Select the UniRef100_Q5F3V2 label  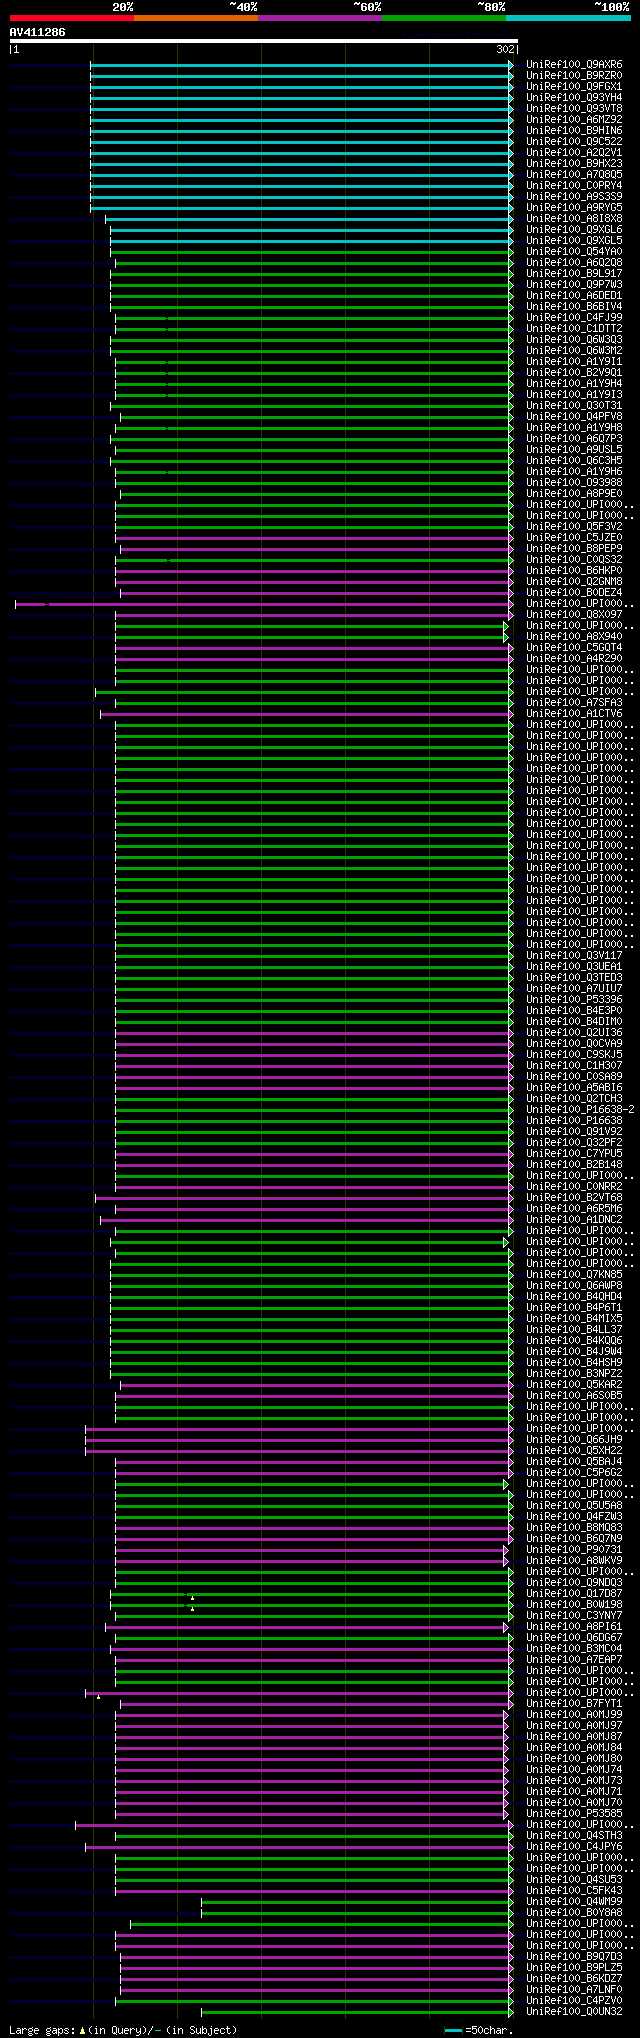pyautogui.click(x=574, y=526)
